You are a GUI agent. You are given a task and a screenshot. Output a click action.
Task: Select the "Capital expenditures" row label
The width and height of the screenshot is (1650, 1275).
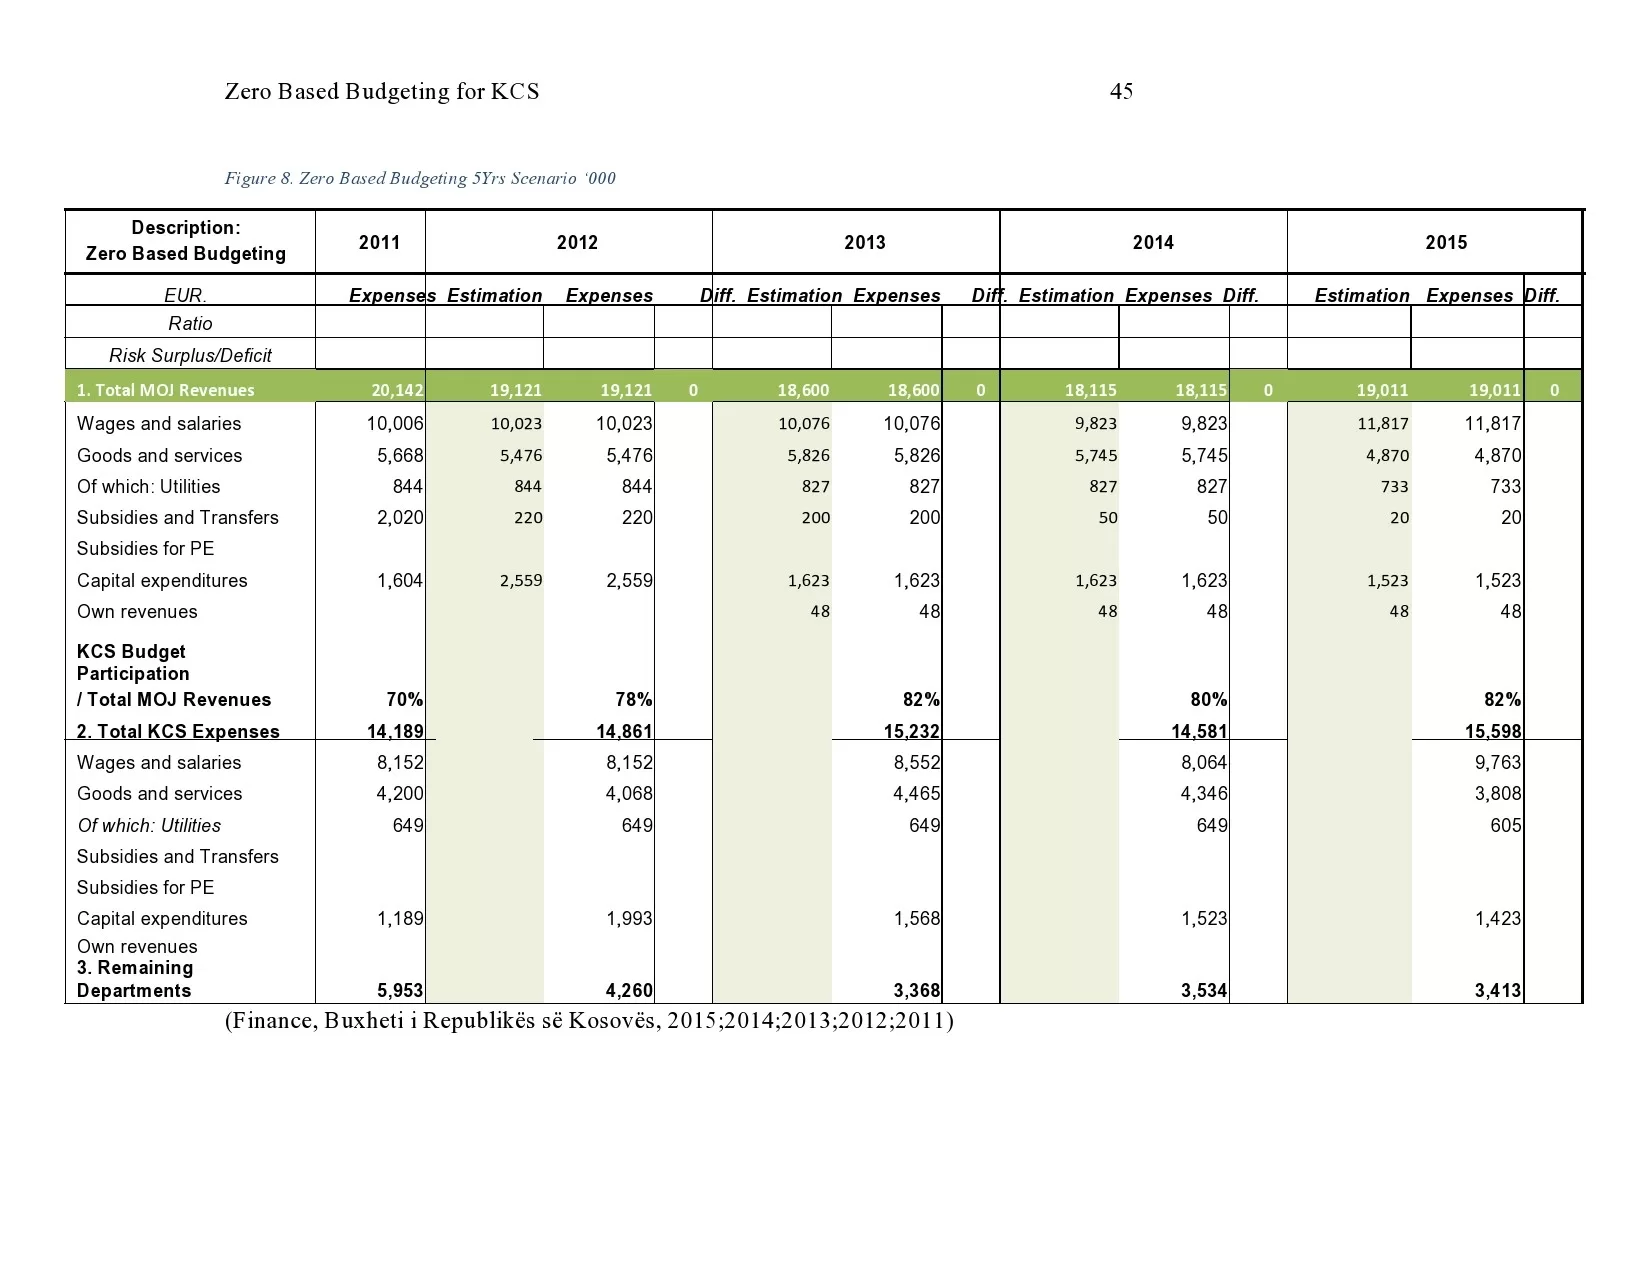click(162, 580)
